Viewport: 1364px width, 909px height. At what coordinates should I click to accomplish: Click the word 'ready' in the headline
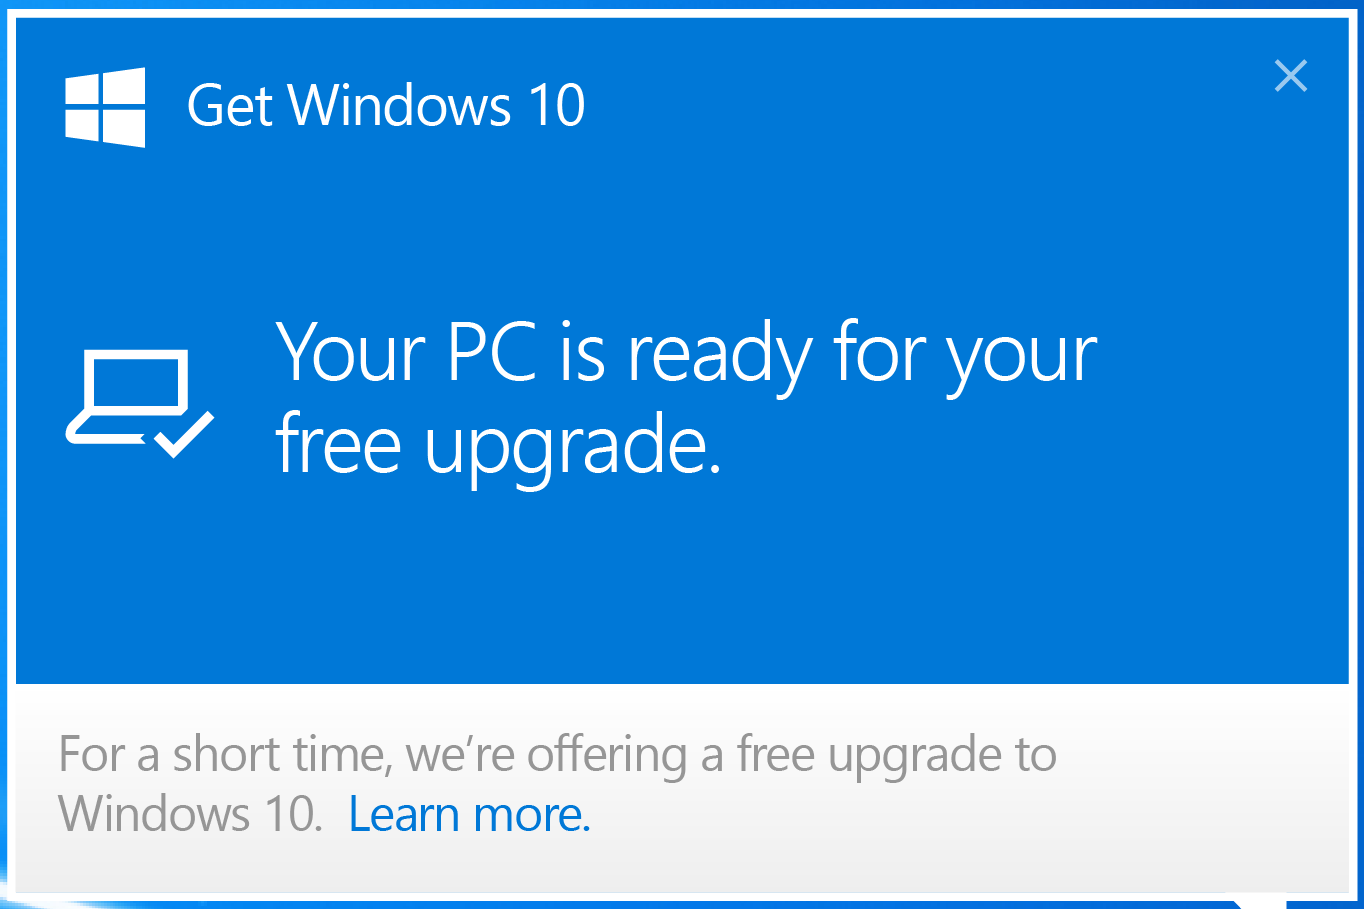[720, 355]
